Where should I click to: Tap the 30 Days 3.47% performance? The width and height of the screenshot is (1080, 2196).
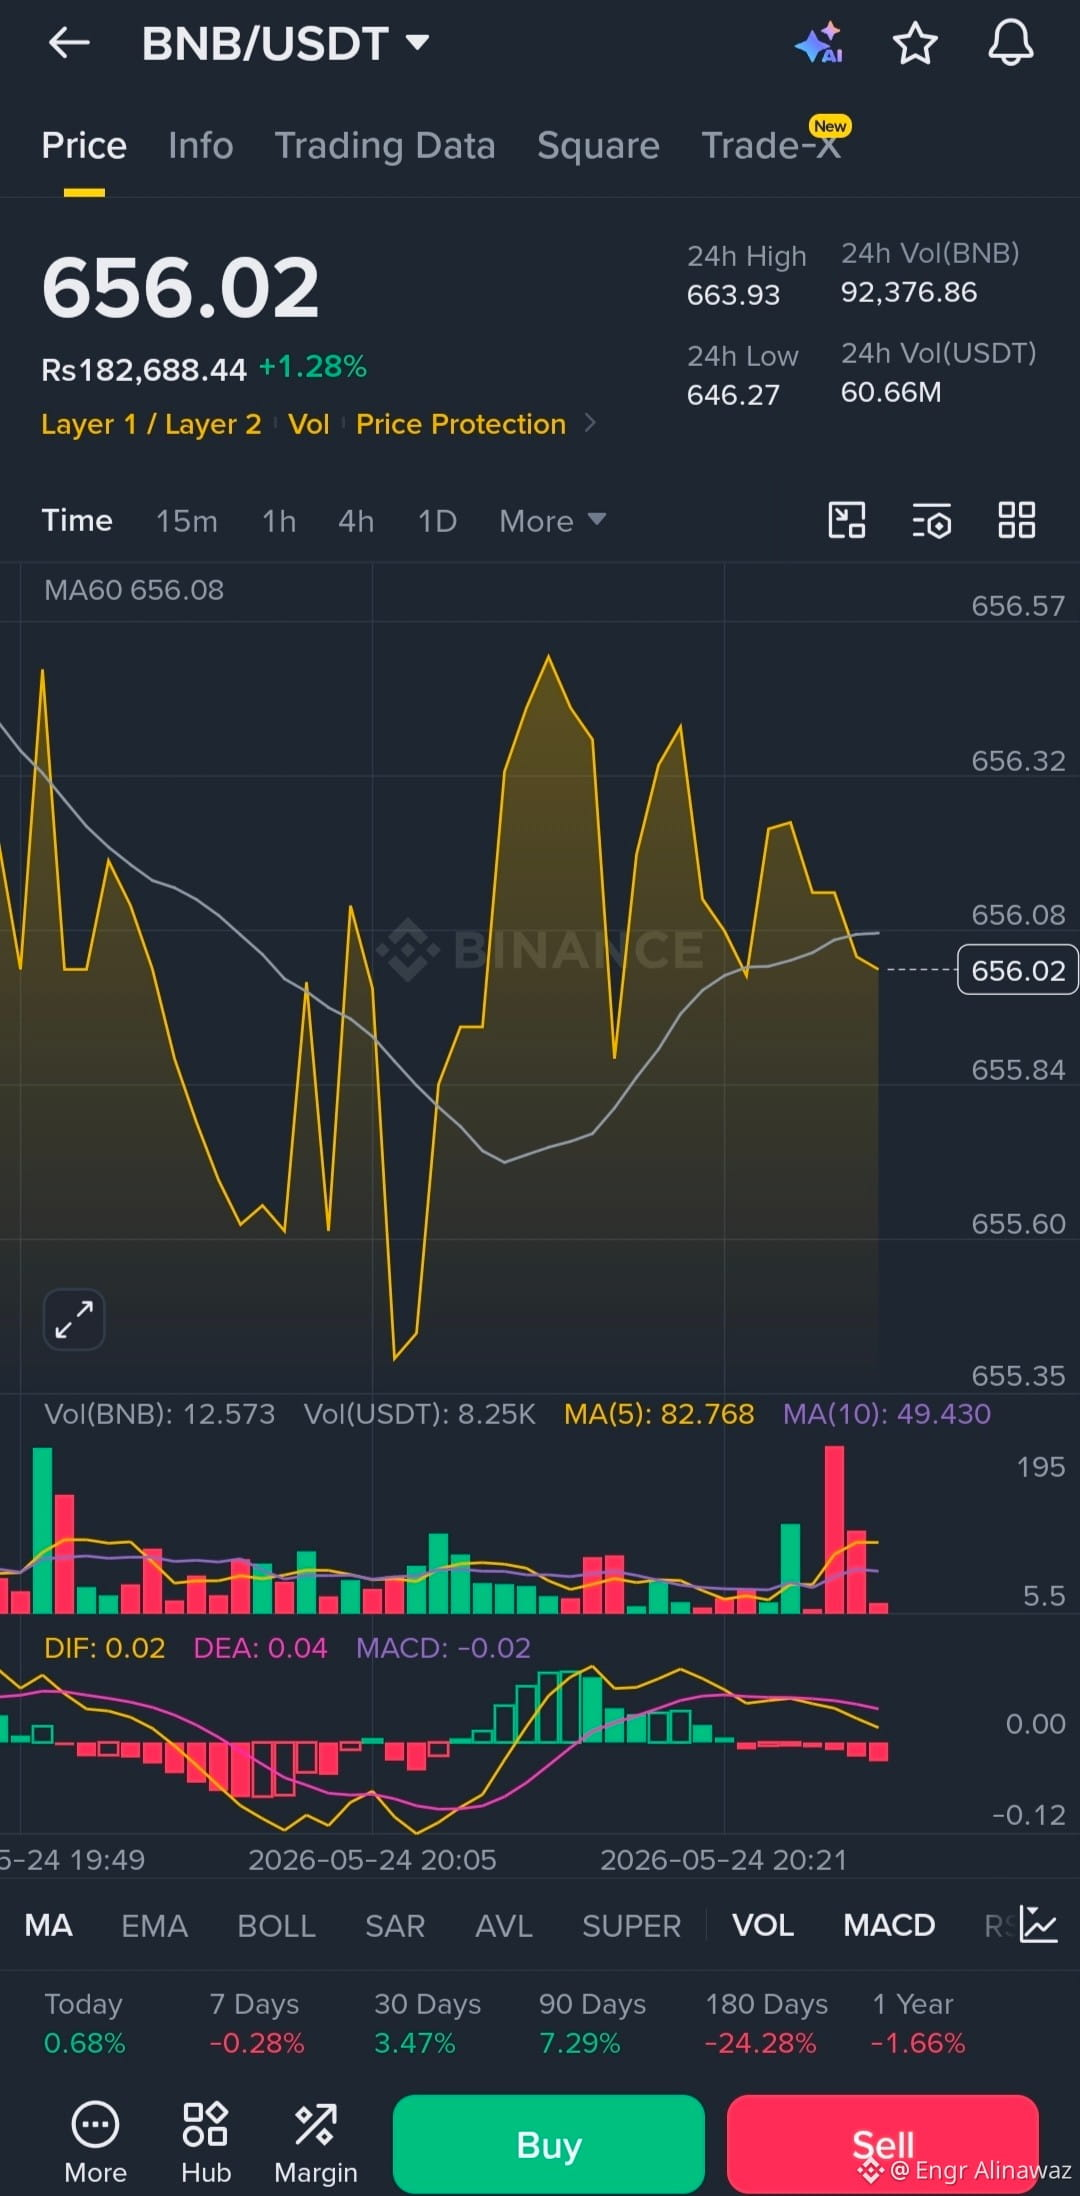pos(427,2023)
